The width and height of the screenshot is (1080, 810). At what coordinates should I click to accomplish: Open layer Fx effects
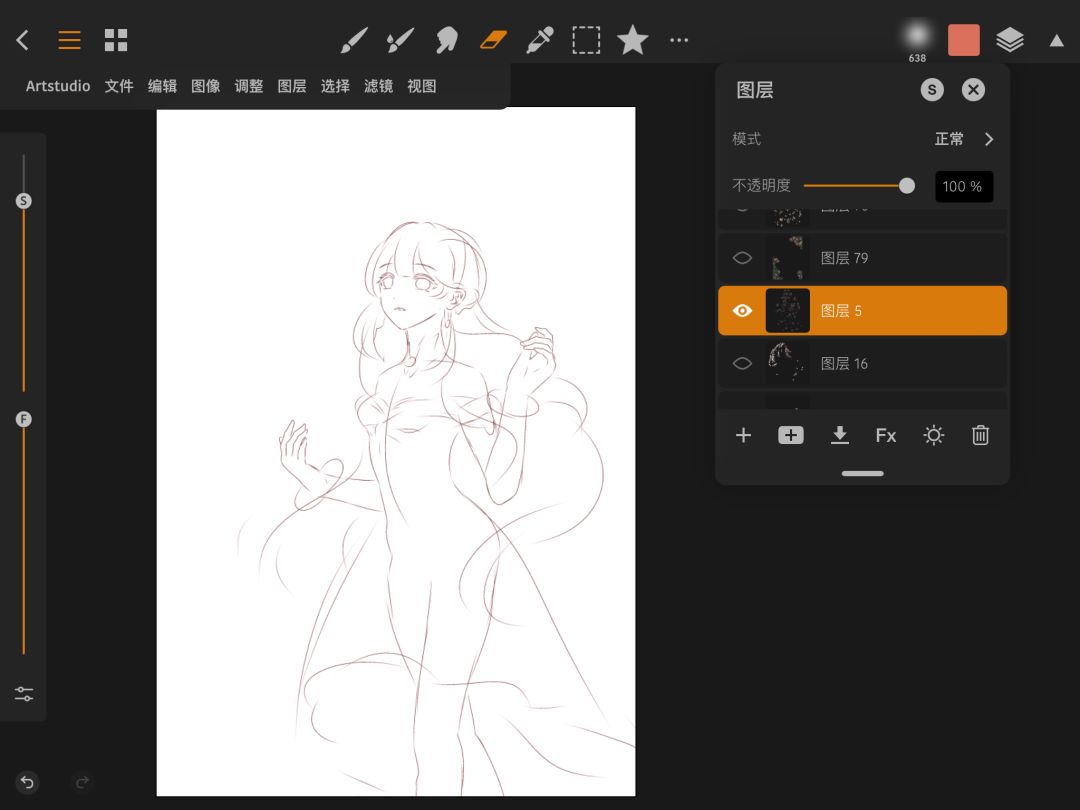tap(886, 435)
